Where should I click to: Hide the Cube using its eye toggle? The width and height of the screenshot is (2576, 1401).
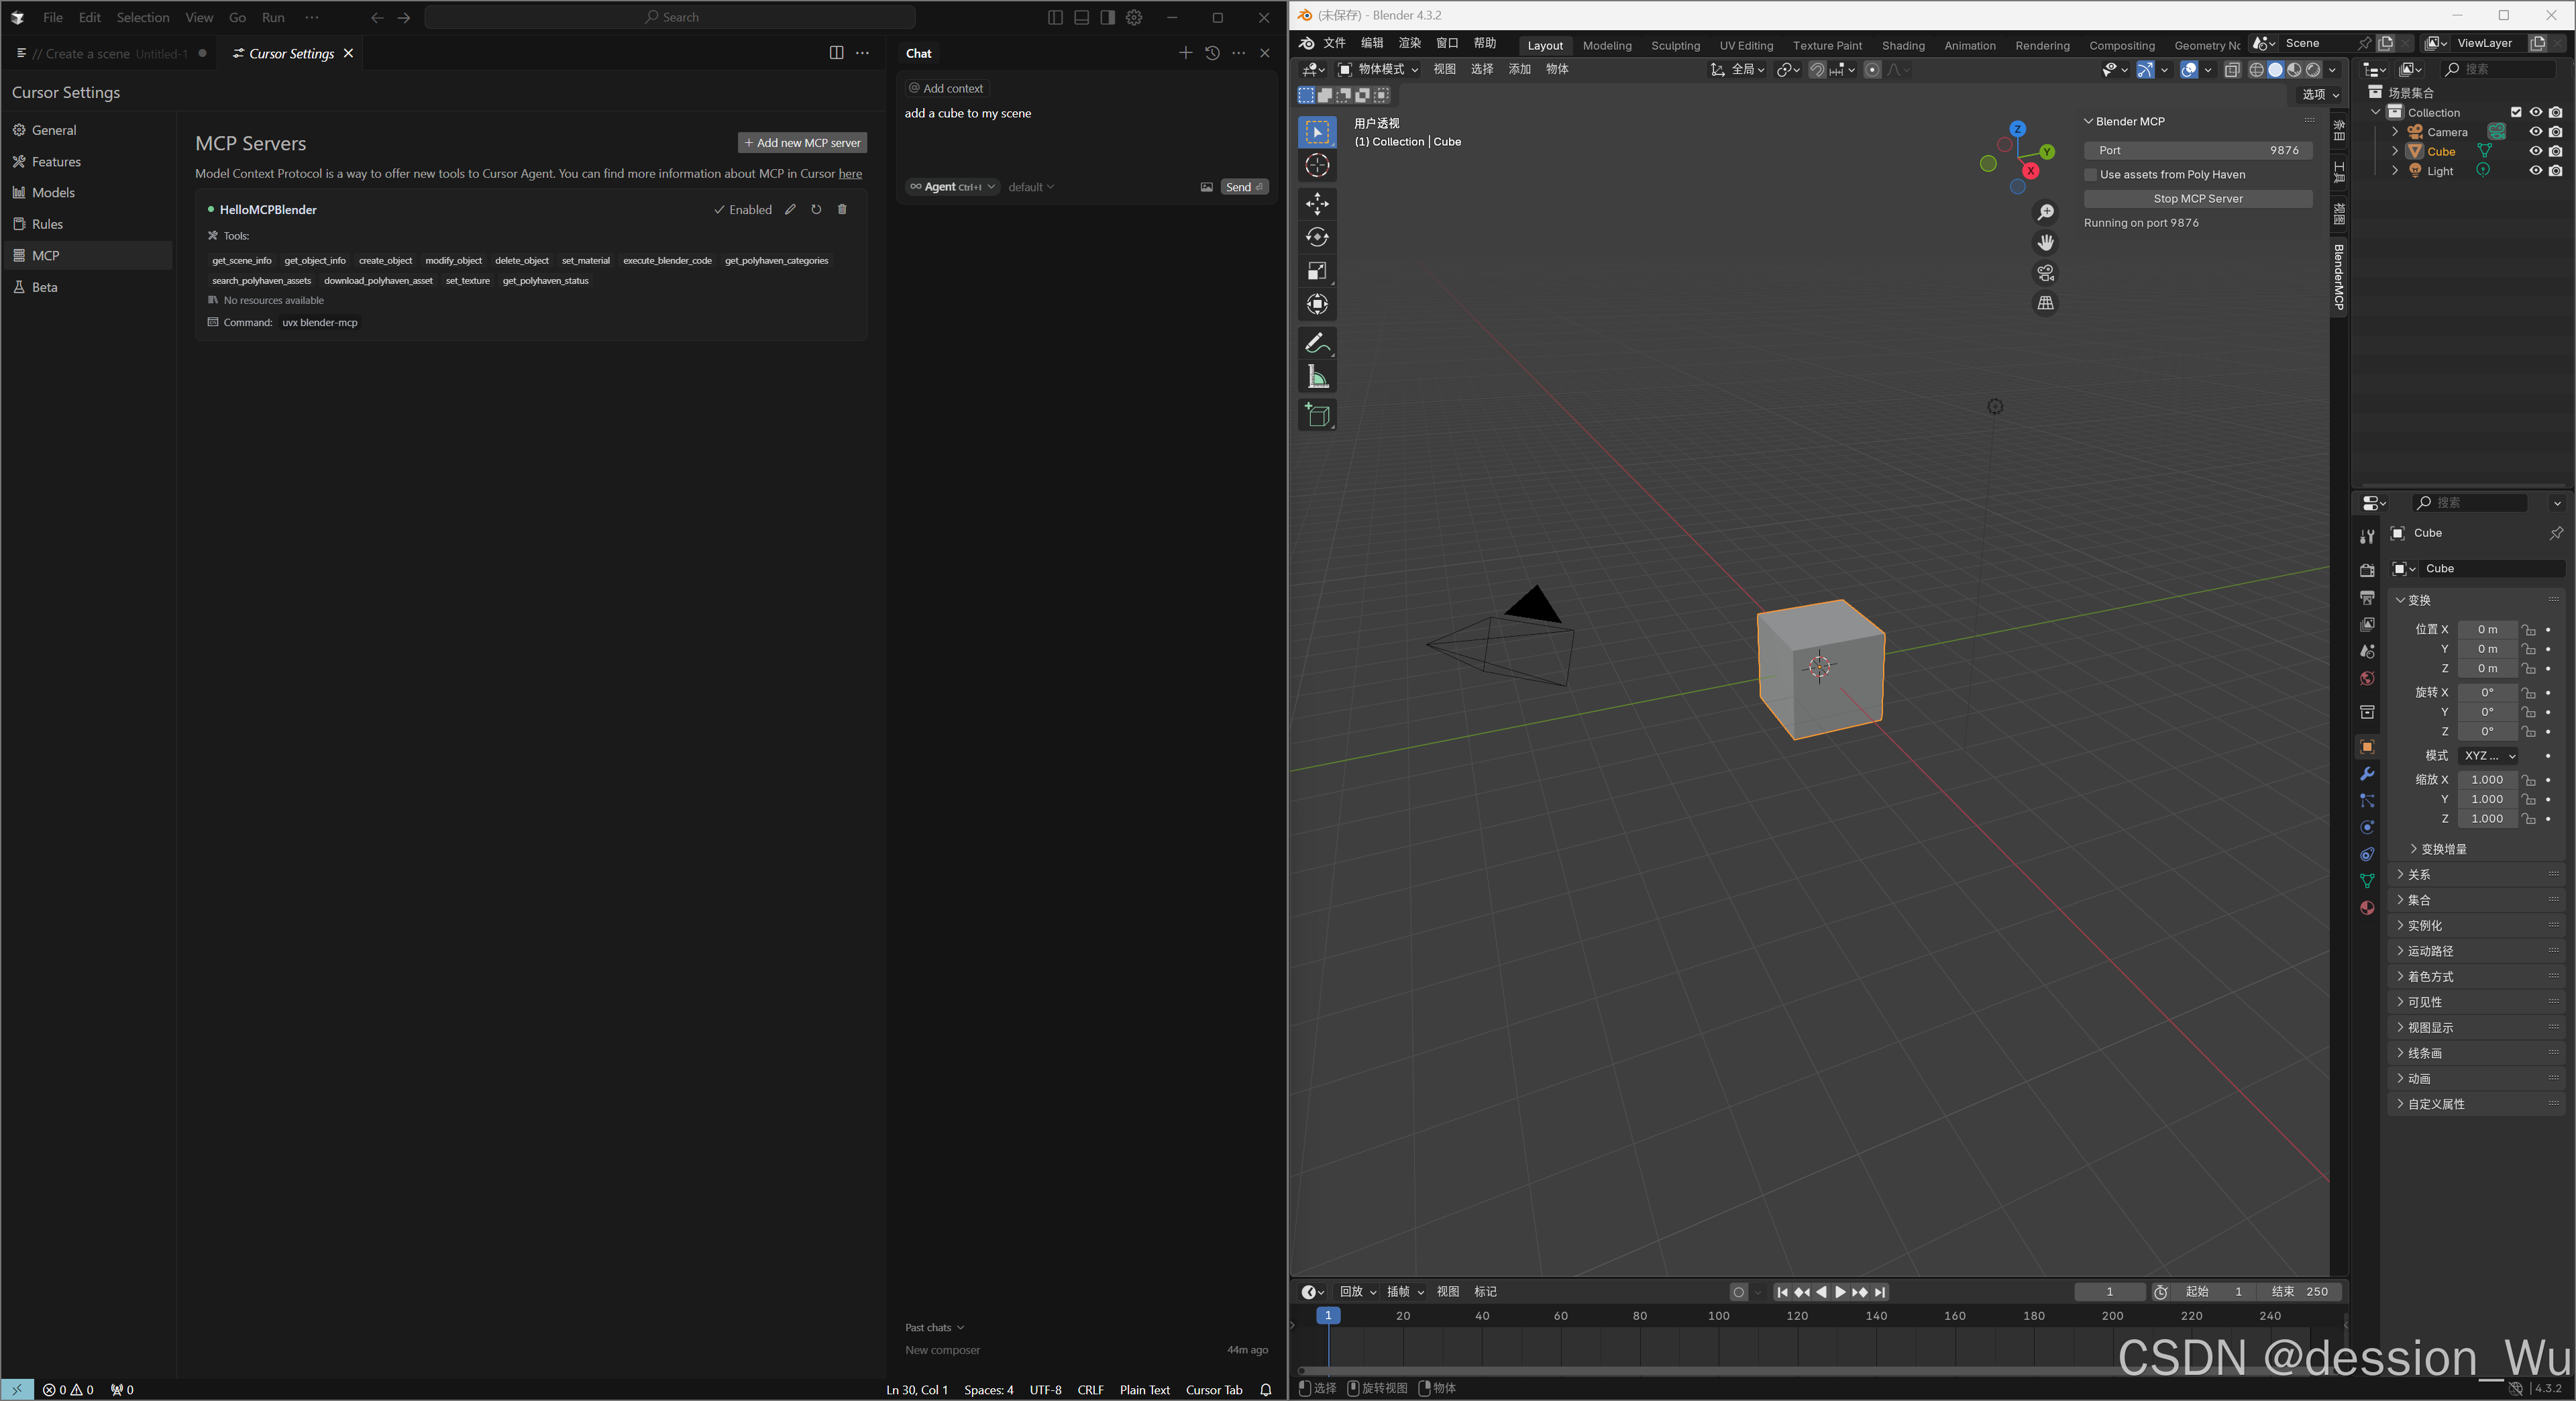(x=2536, y=151)
